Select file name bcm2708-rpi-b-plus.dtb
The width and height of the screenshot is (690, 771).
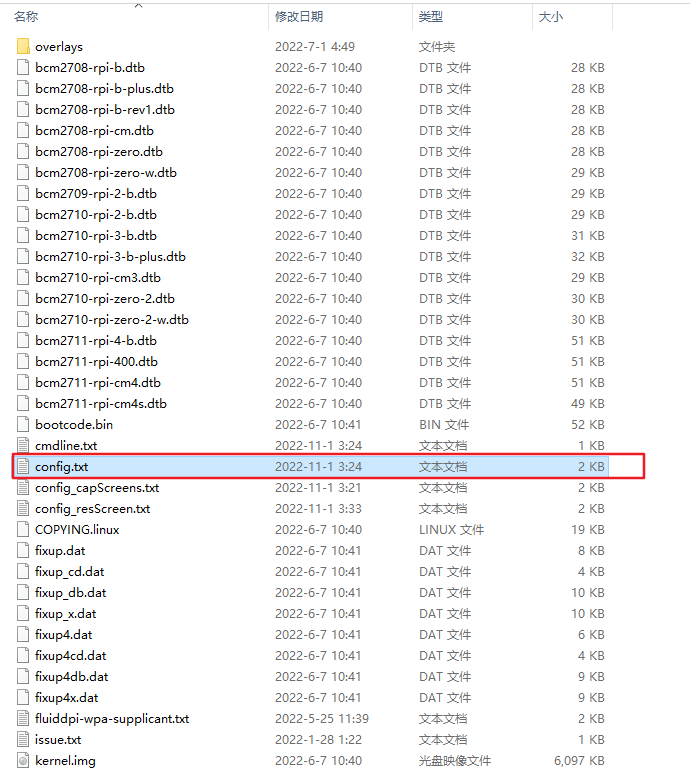(104, 89)
